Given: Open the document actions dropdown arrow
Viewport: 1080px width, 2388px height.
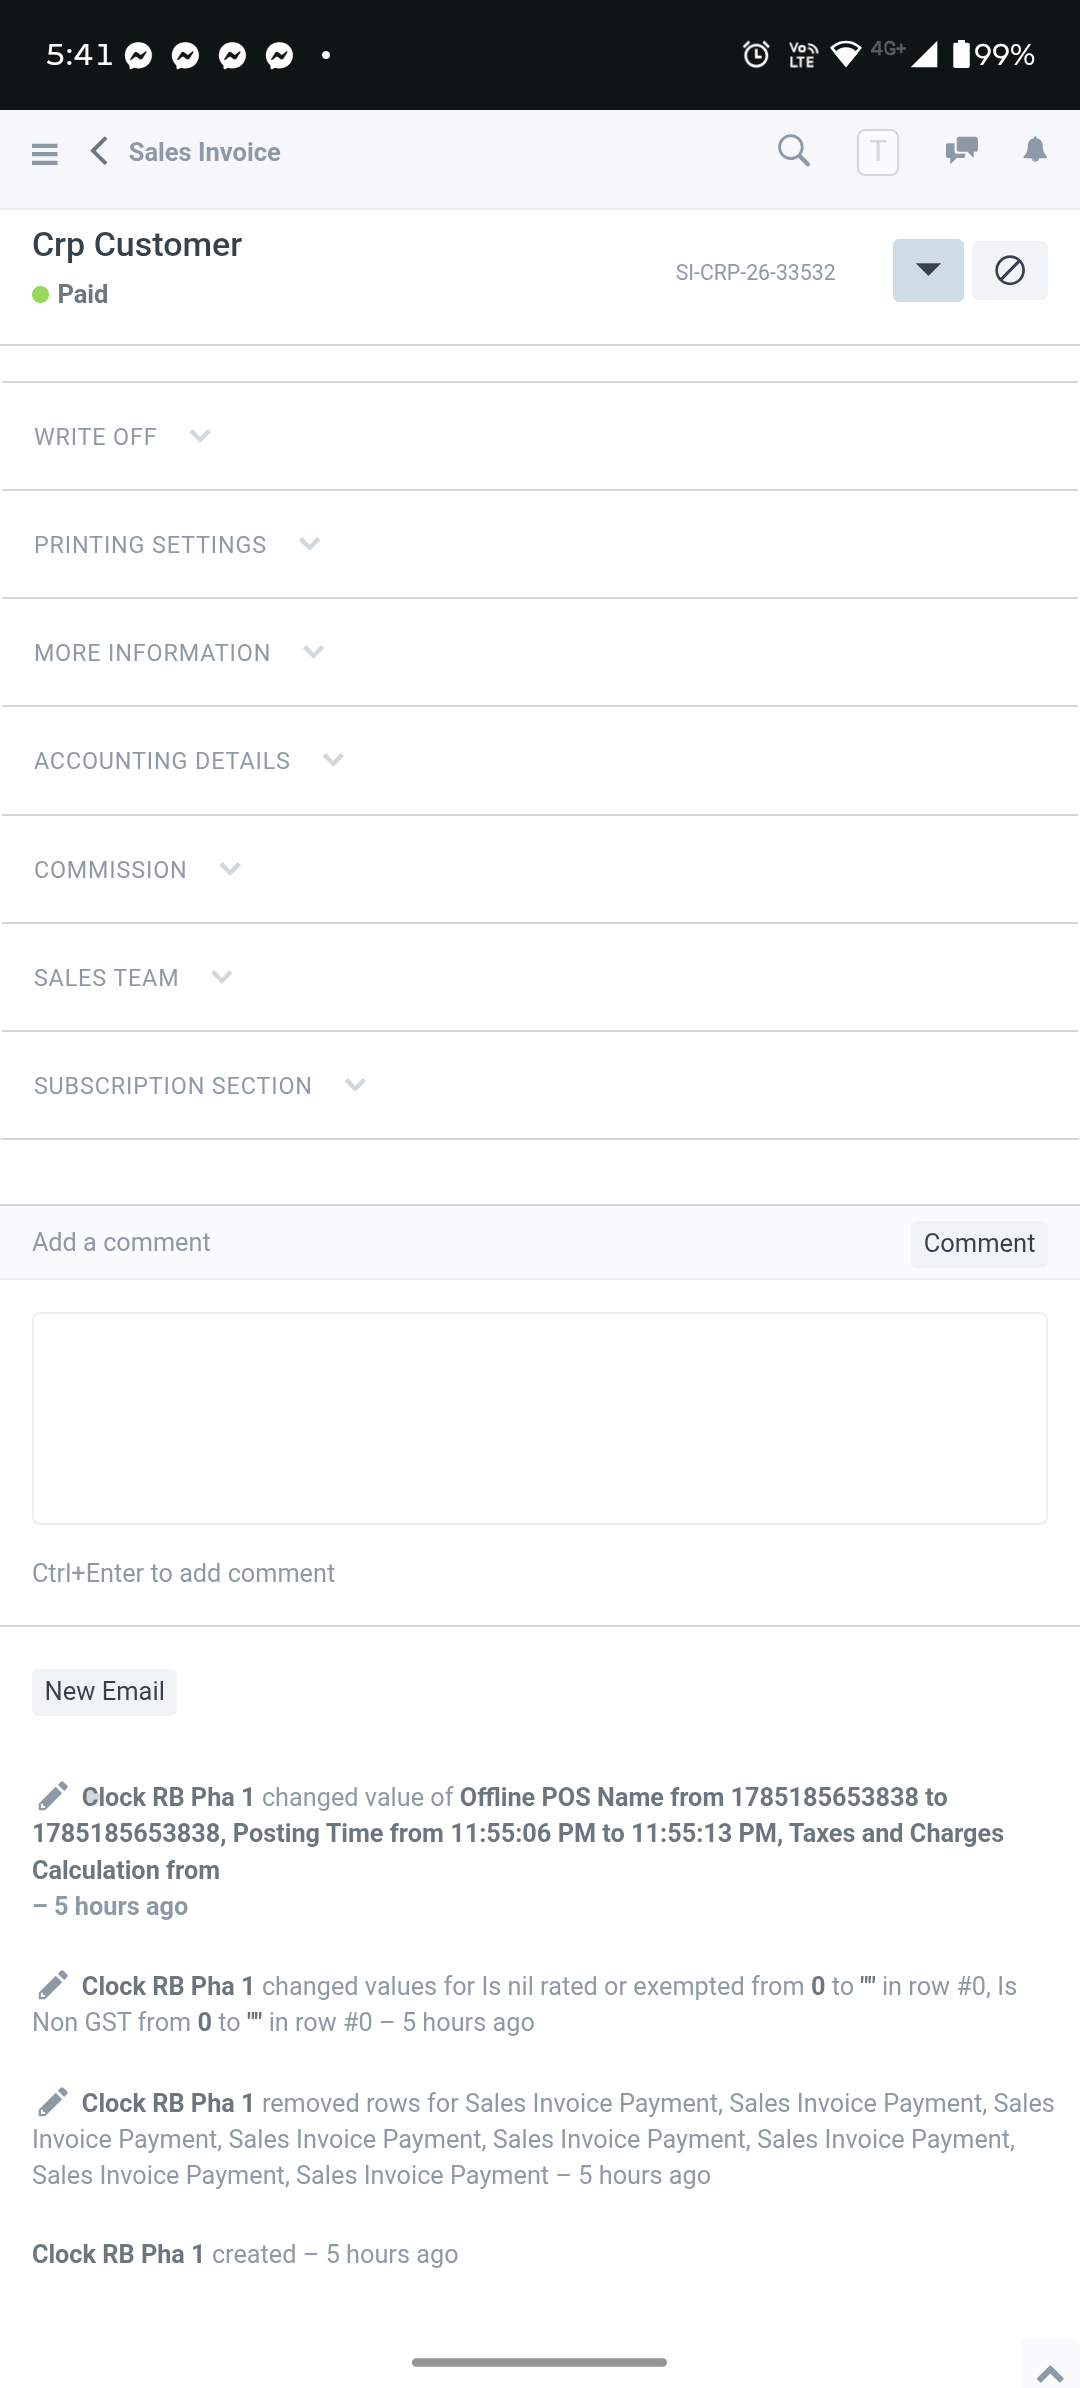Looking at the screenshot, I should pos(928,270).
